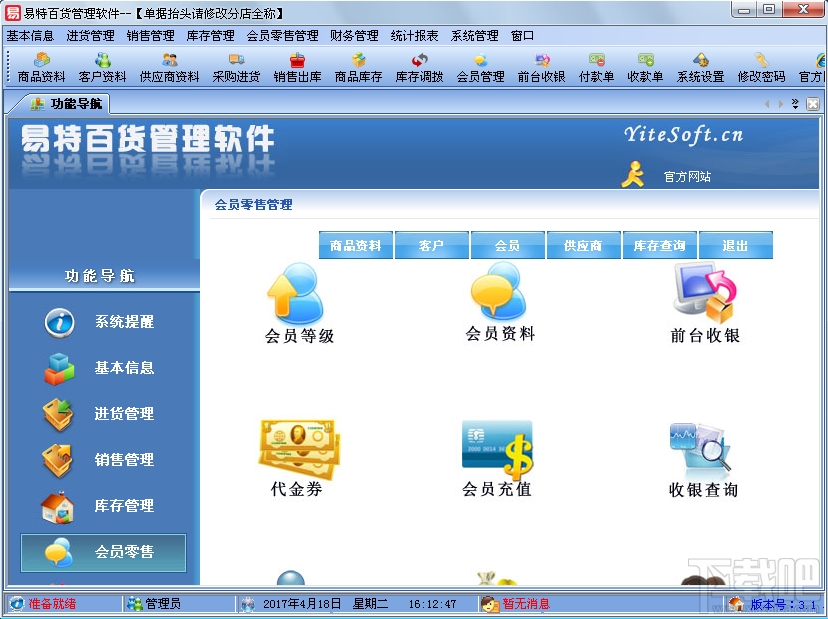828x619 pixels.
Task: Open 付款单 from the toolbar
Action: tap(596, 70)
